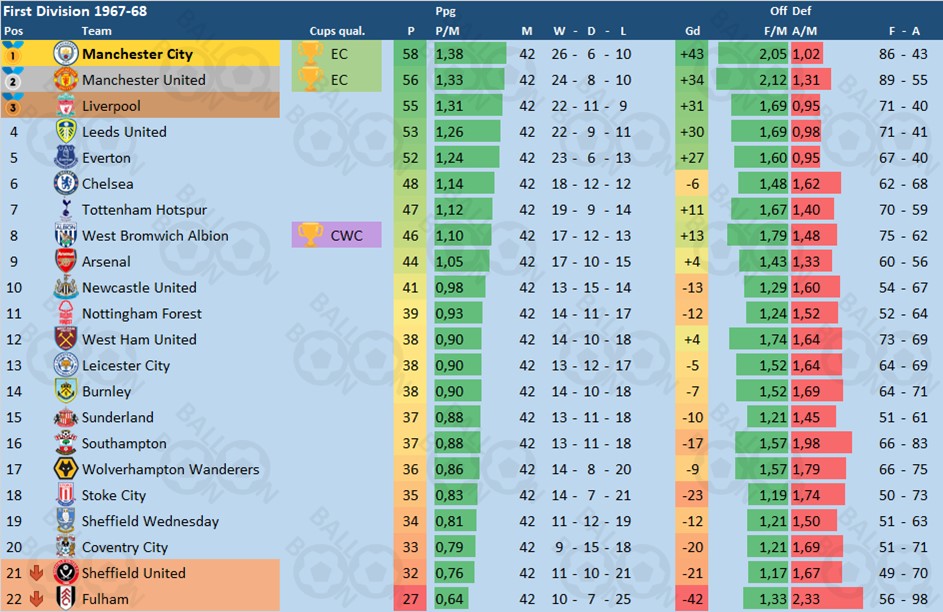
Task: Select the Gd column header
Action: 692,31
